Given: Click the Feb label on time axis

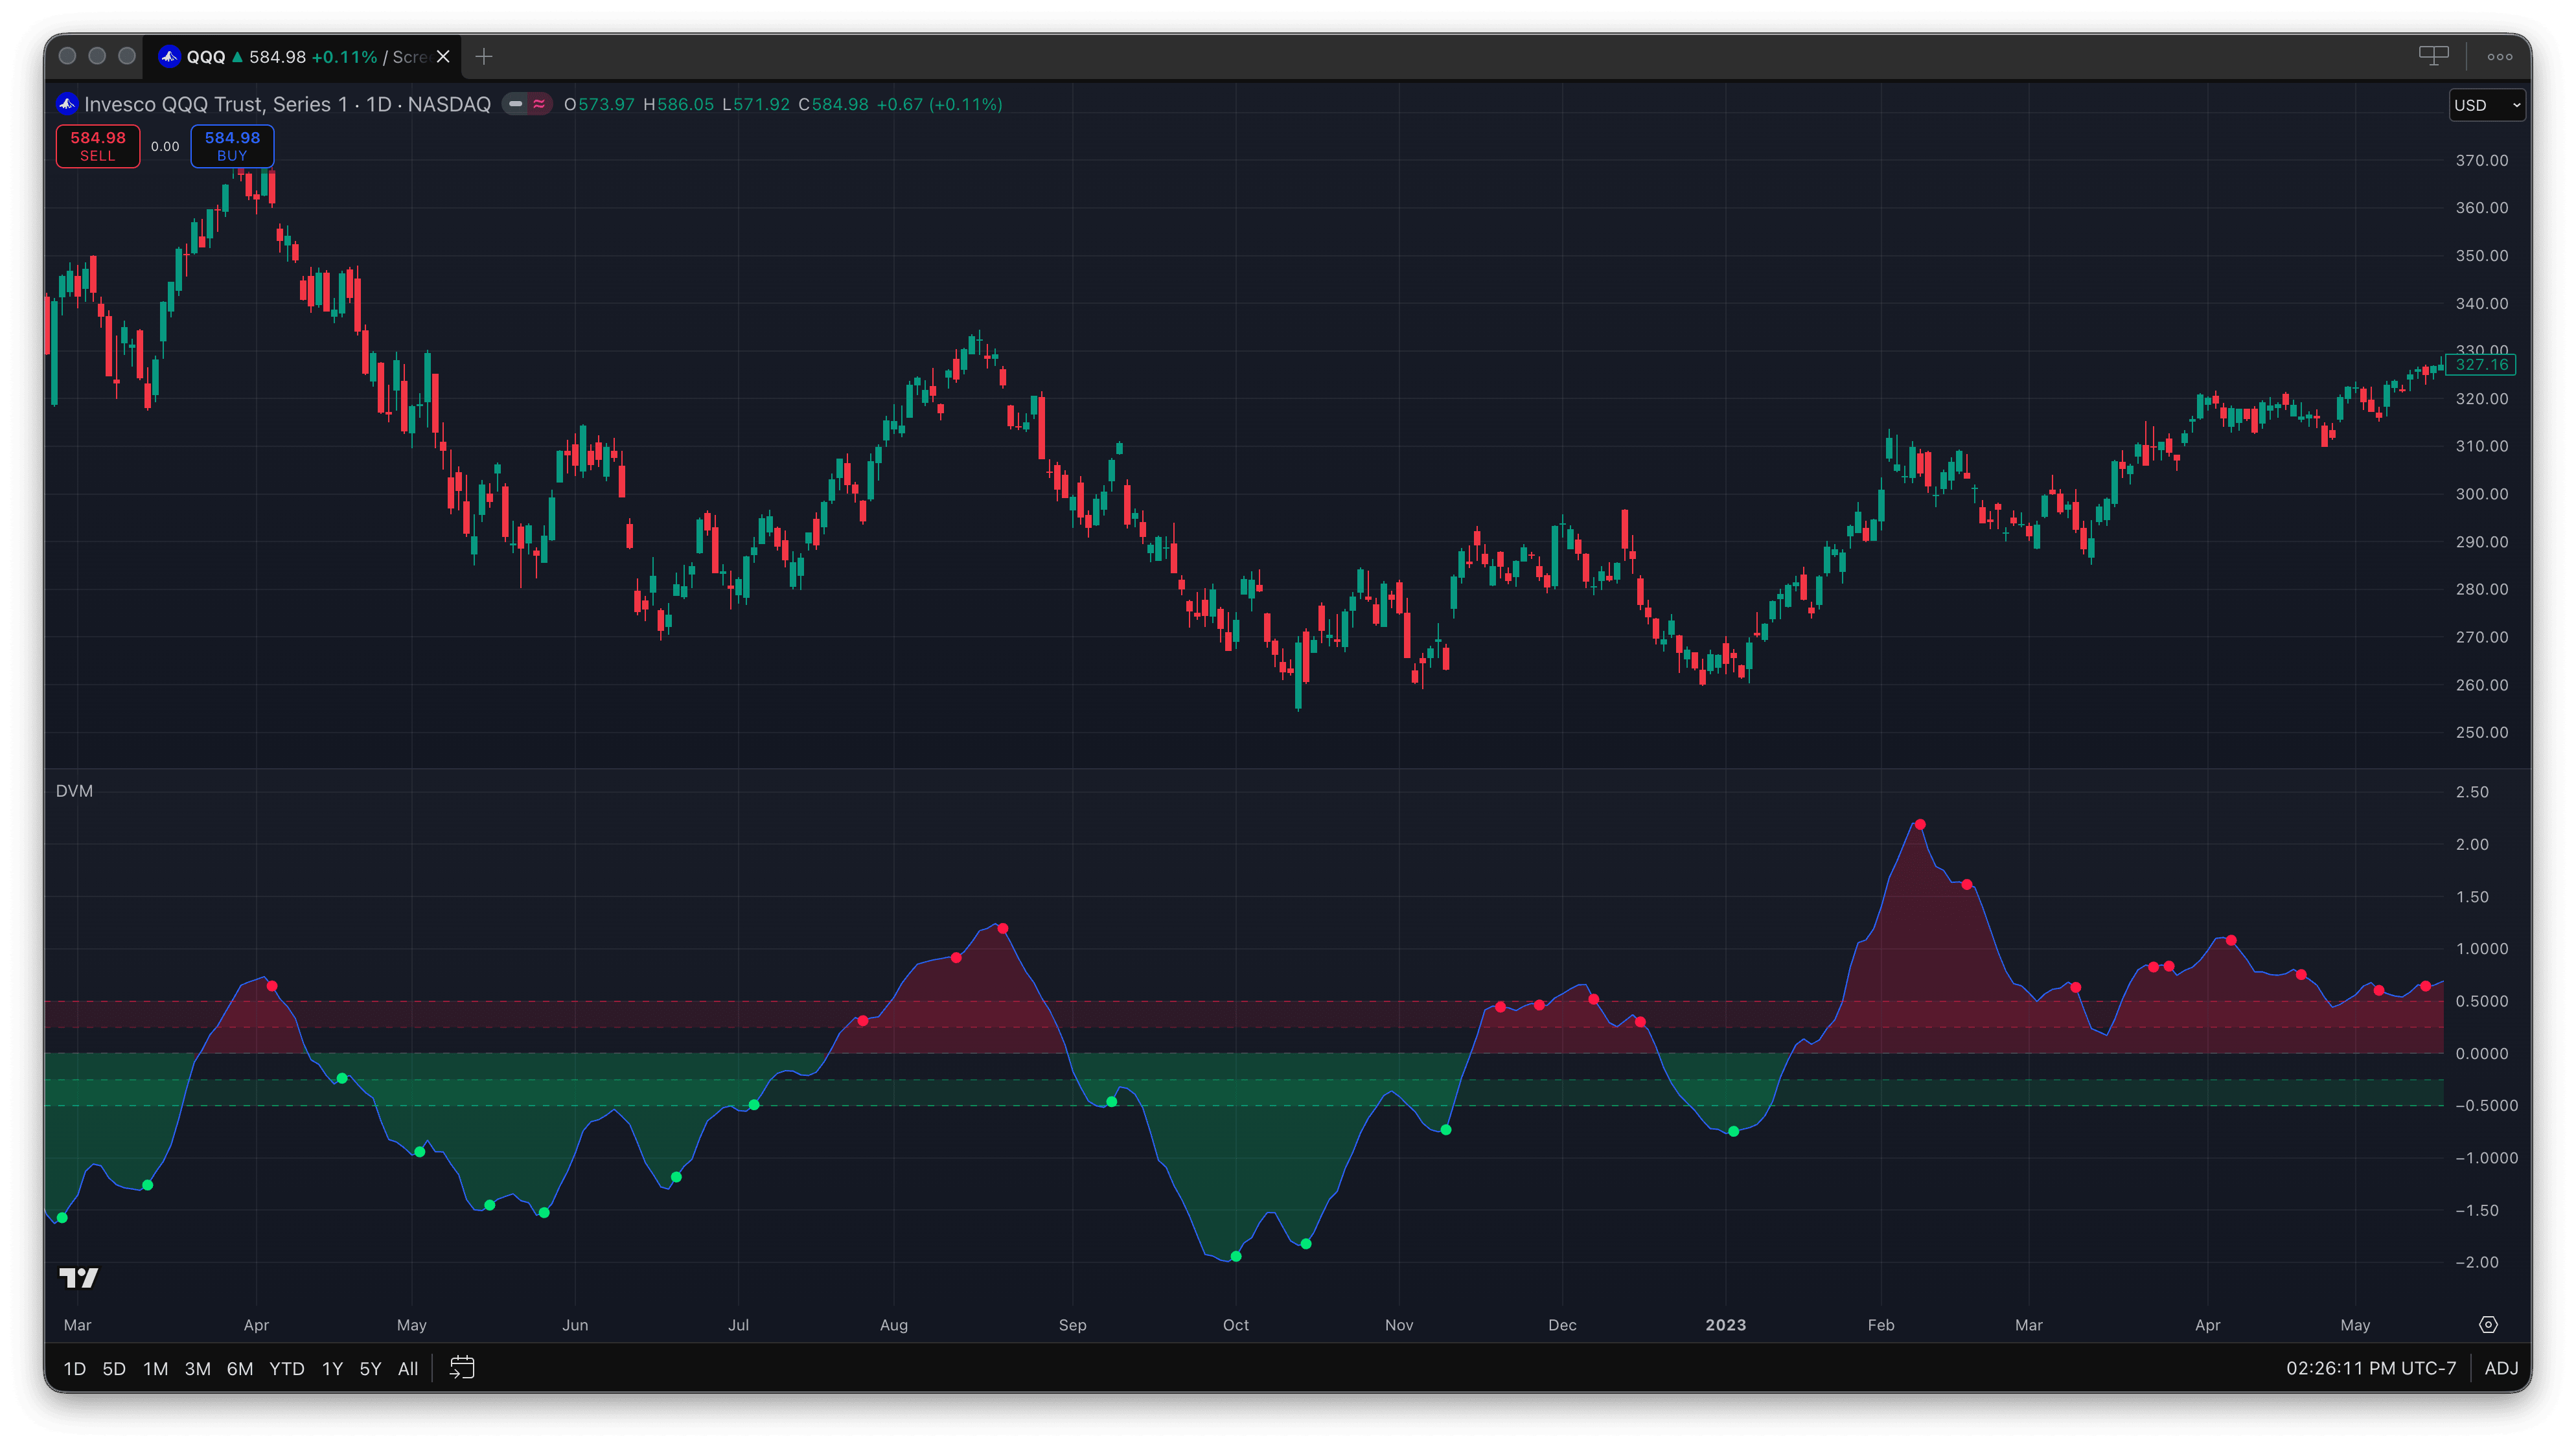Looking at the screenshot, I should click(1881, 1324).
